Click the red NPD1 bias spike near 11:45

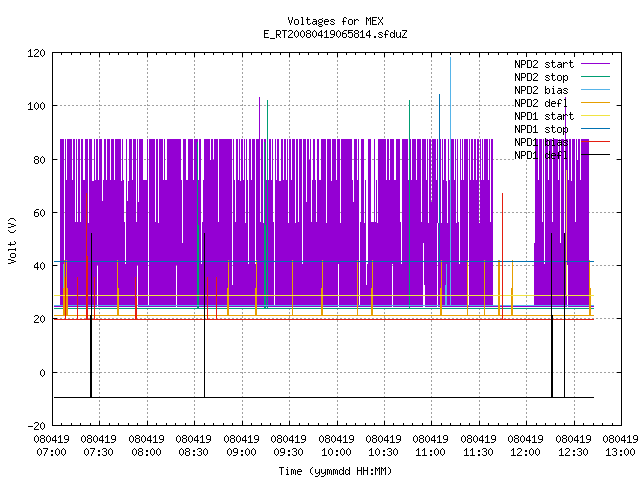tap(502, 255)
